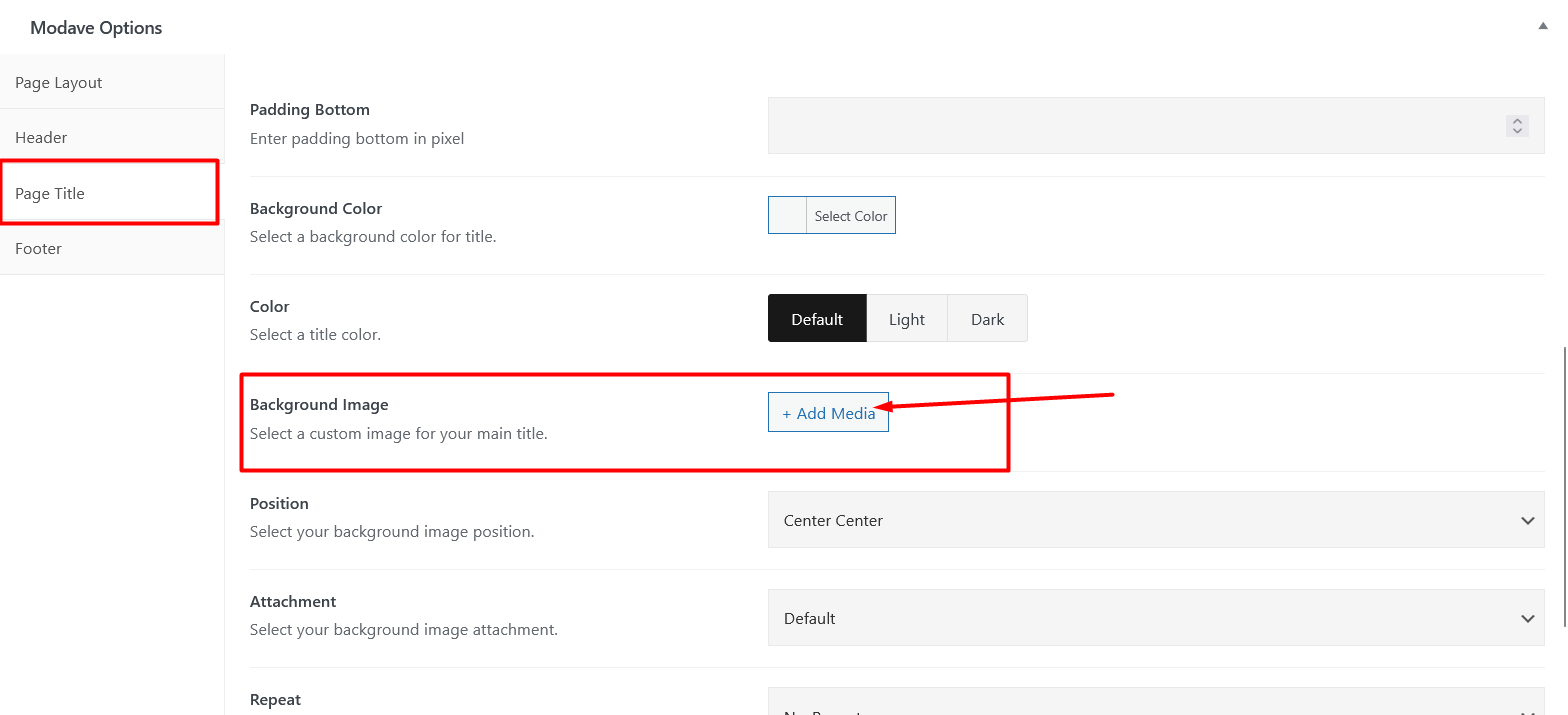Collapse the Modave Options panel arrow
This screenshot has height=715, width=1568.
(x=1543, y=27)
